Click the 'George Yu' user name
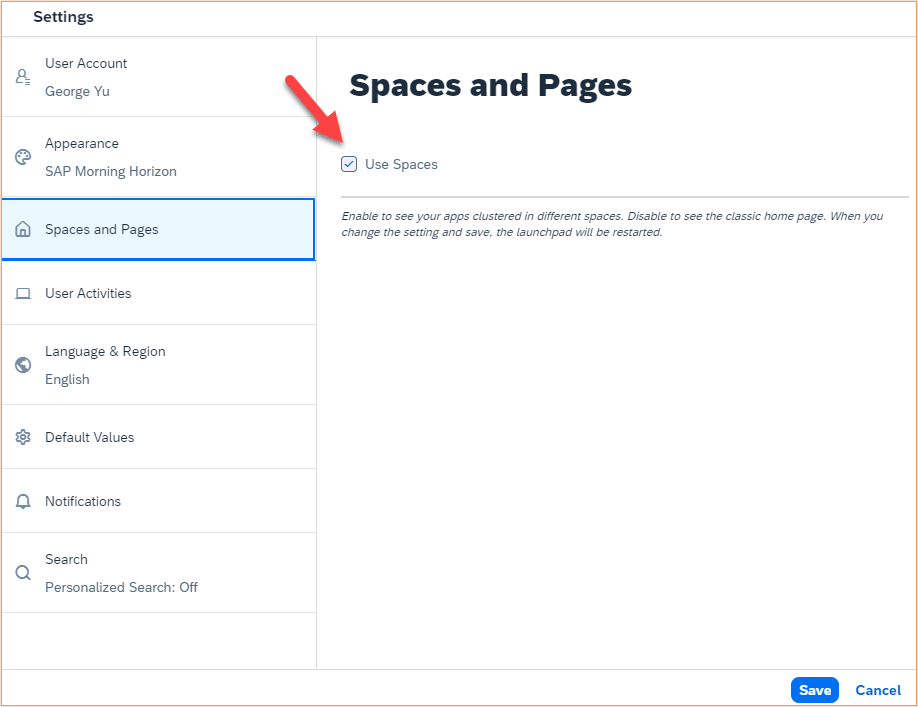918x707 pixels. pos(77,91)
